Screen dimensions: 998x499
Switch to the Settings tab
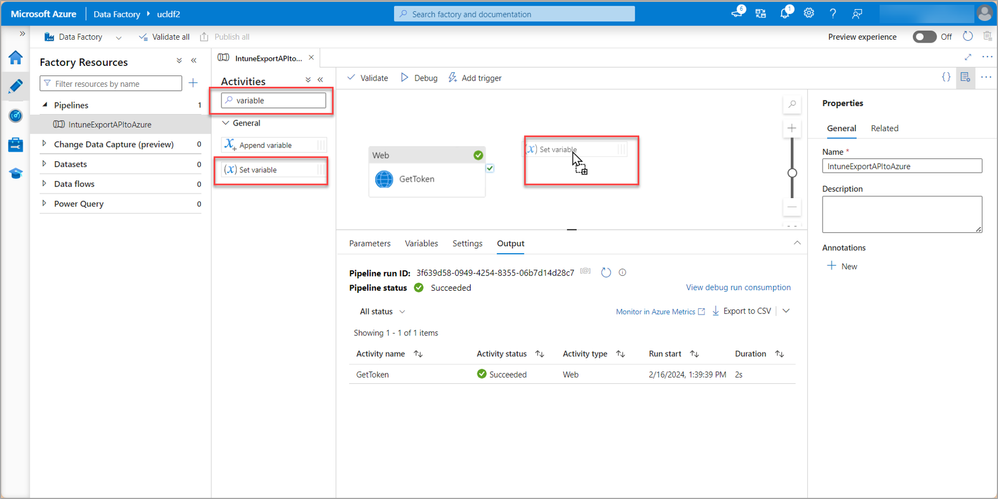(467, 243)
